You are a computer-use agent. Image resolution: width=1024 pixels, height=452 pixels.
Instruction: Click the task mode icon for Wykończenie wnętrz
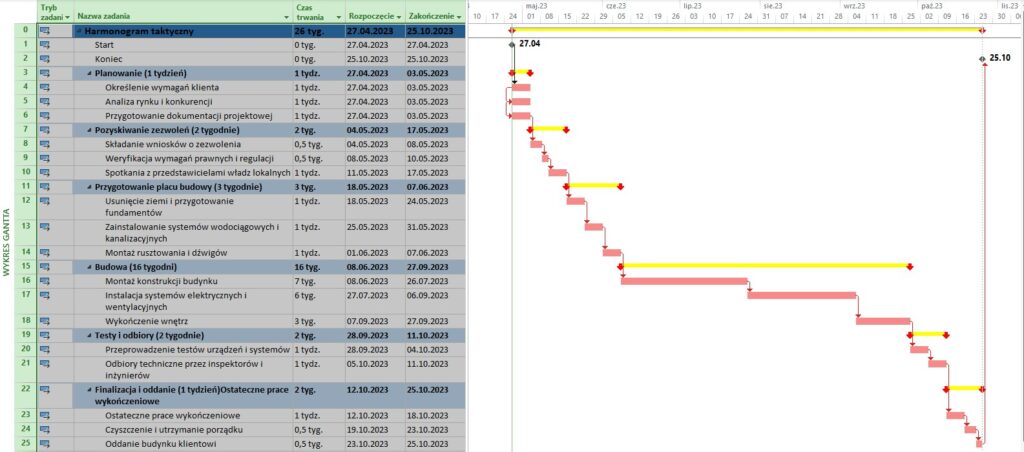(x=45, y=320)
